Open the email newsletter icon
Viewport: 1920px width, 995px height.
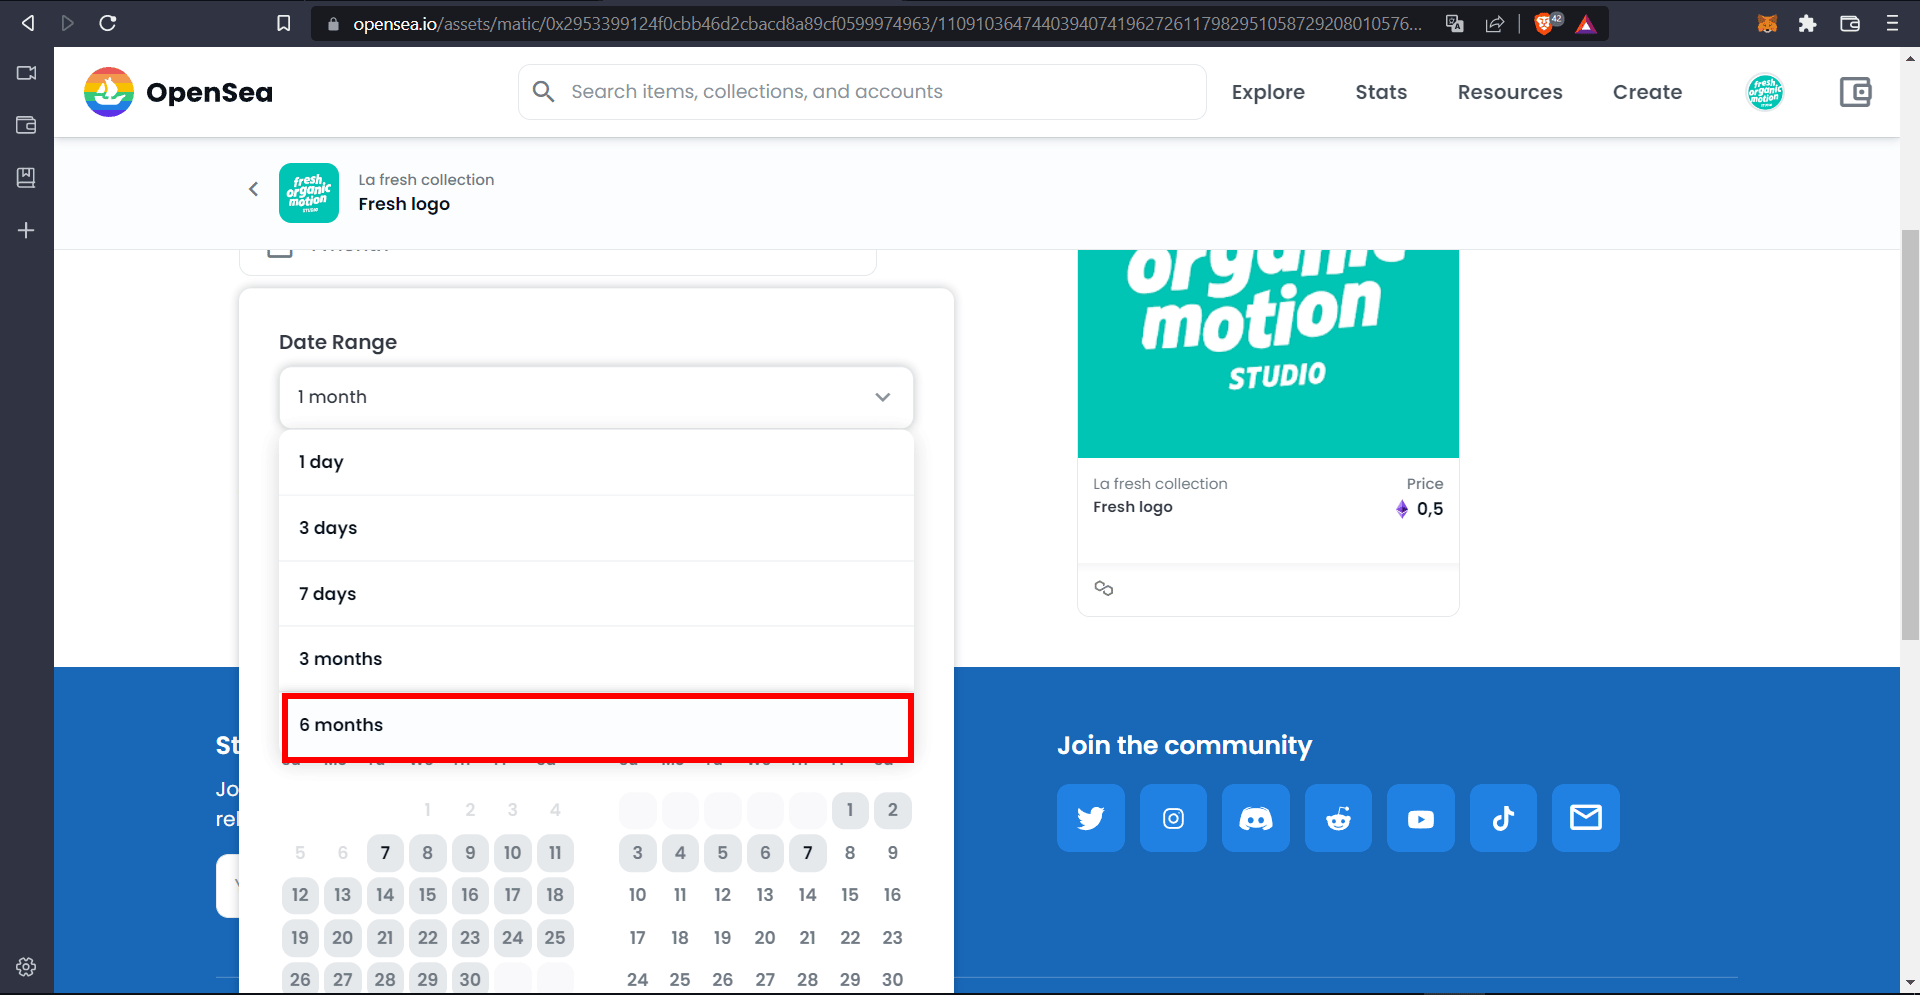[x=1586, y=818]
